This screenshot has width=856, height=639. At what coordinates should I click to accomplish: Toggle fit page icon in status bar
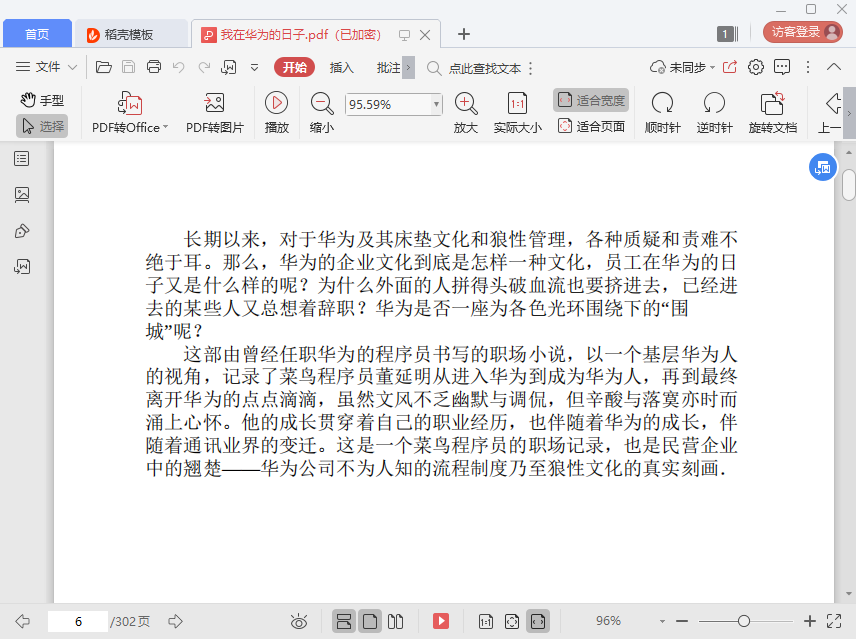512,621
